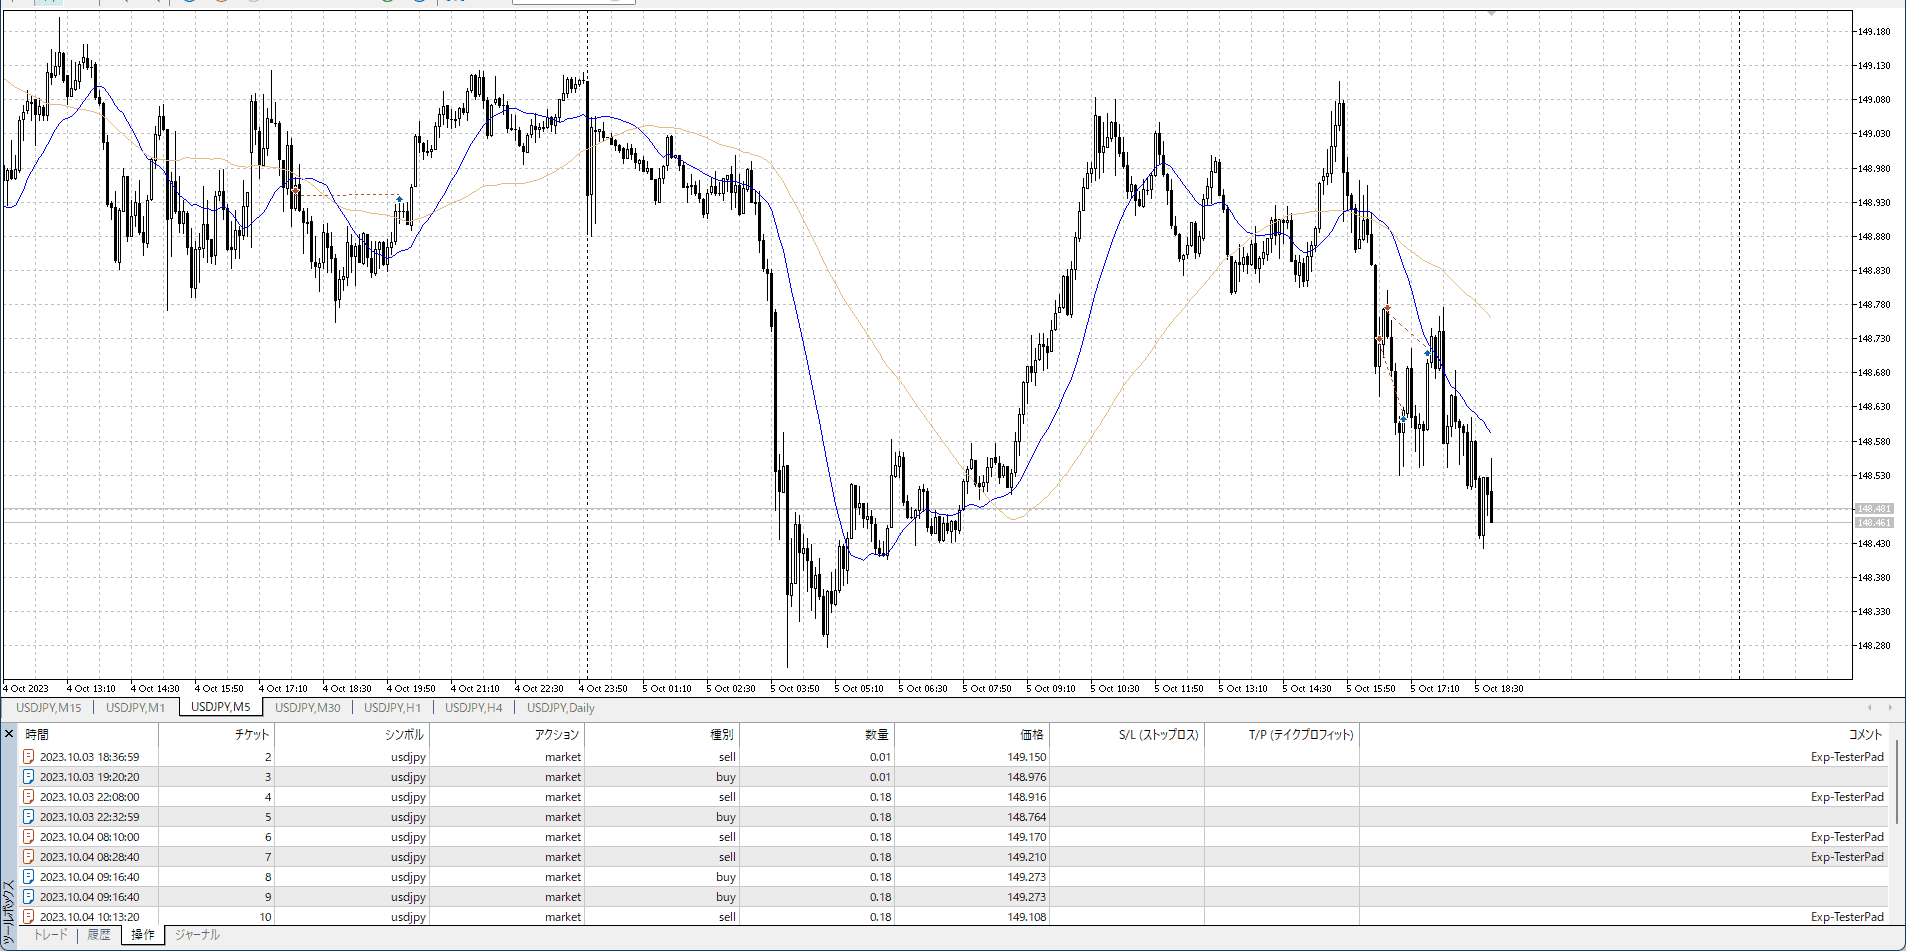Select the order icon for ticket 10
1906x951 pixels.
29,916
